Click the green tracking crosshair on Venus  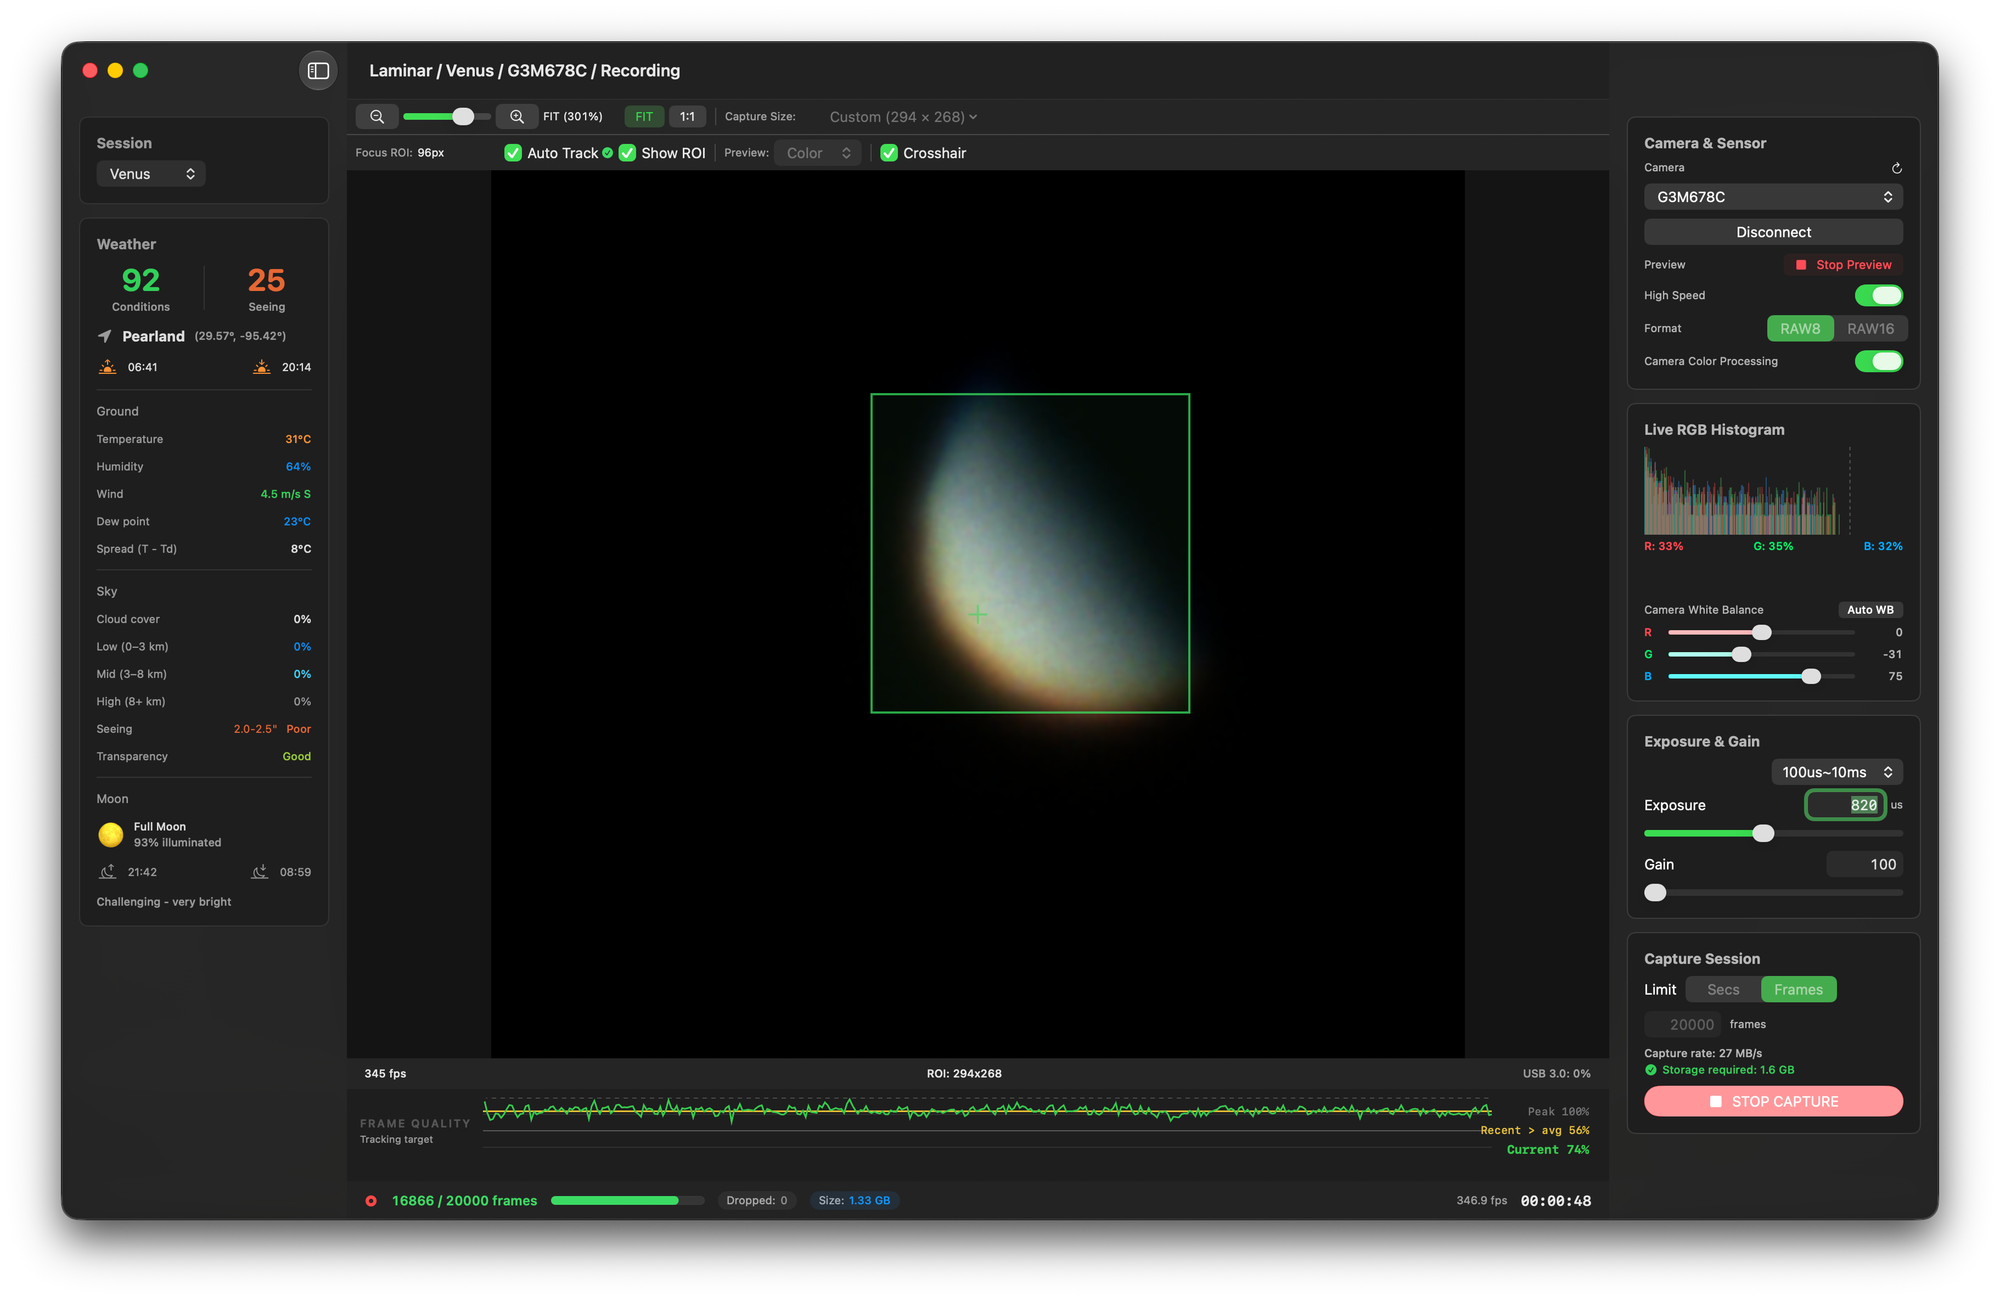(x=978, y=615)
